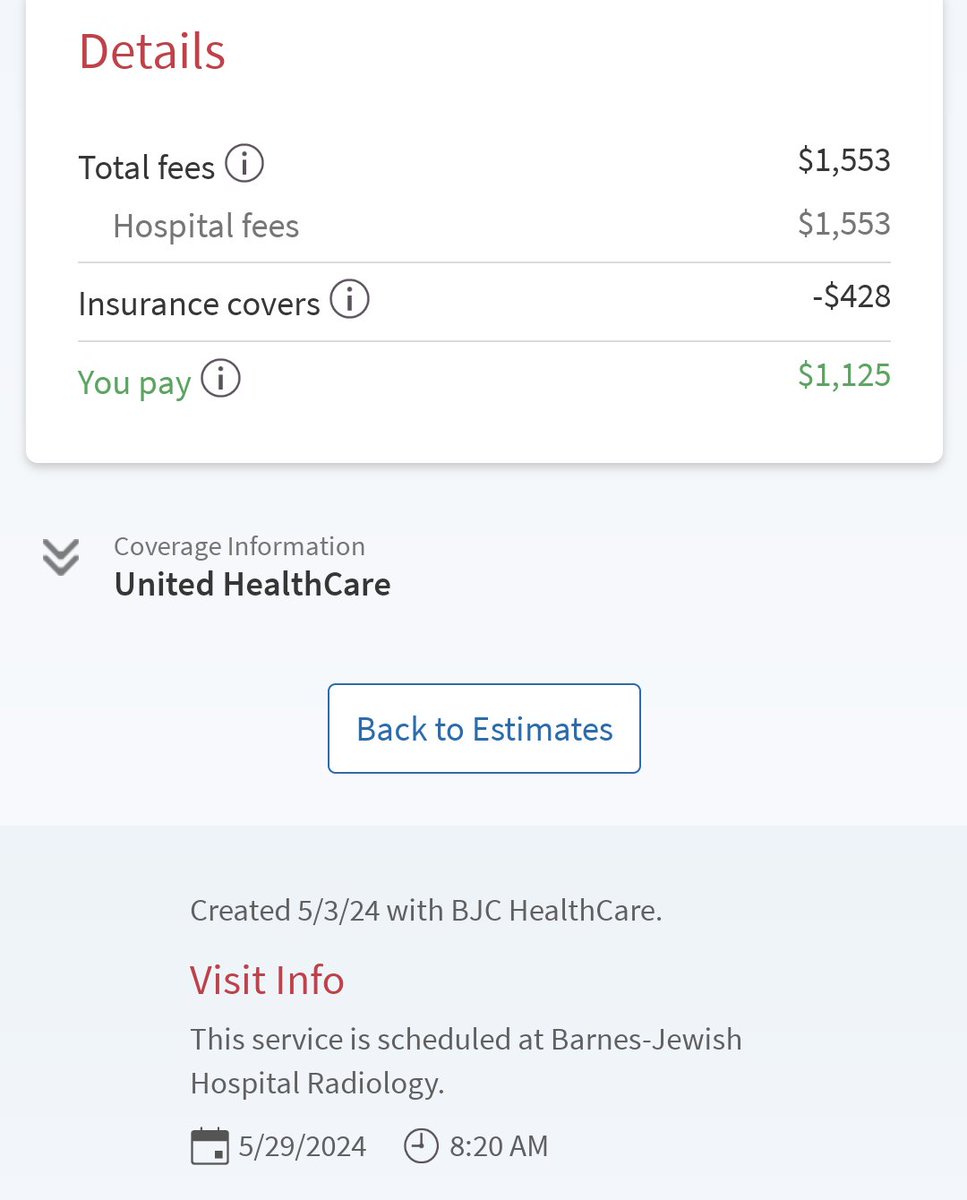Open info icon next to Total fees
This screenshot has width=967, height=1200.
244,163
